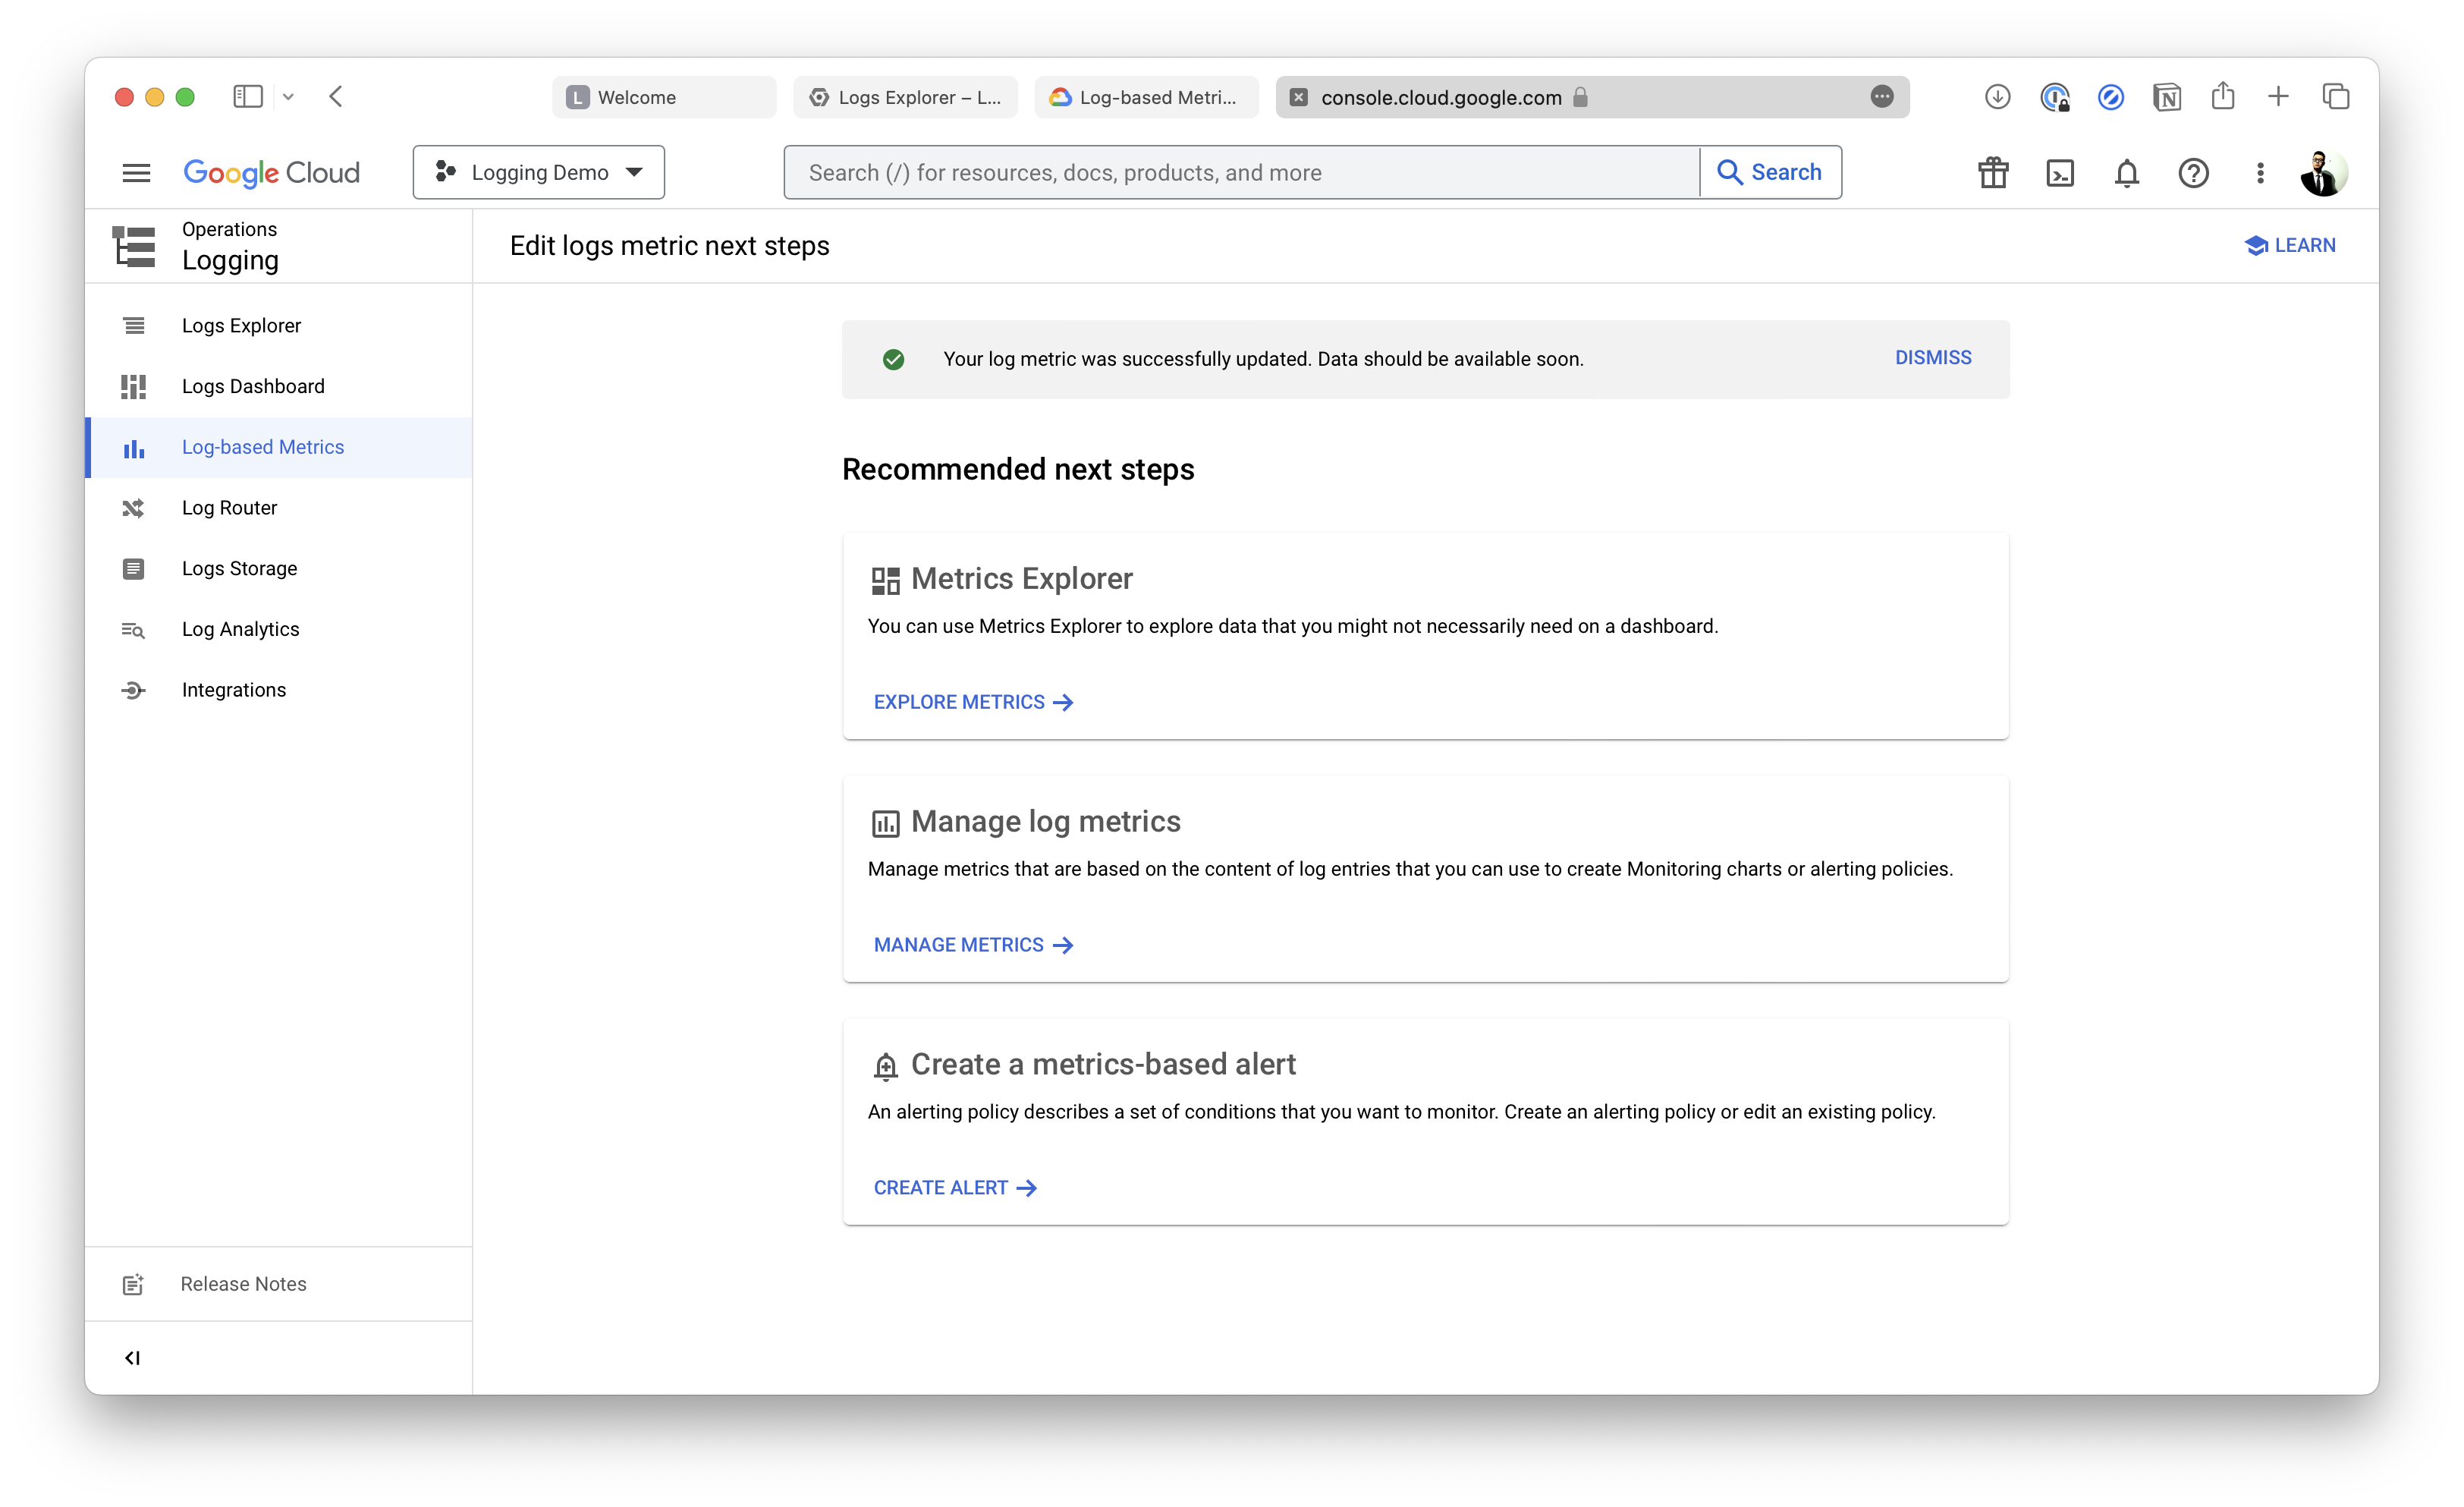Open the notifications bell
Screen dimensions: 2464x1507
point(2126,173)
